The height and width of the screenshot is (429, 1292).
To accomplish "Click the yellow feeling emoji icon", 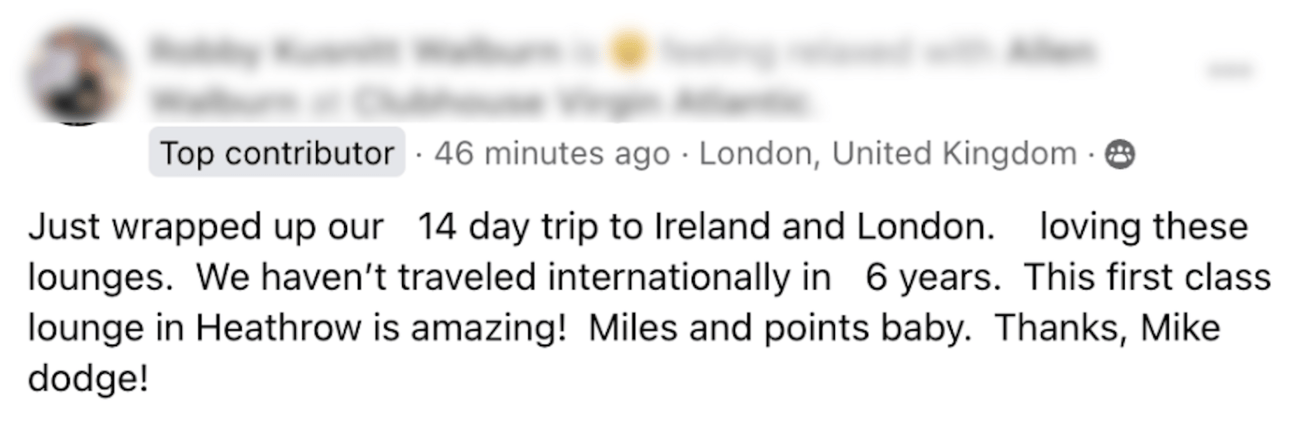I will coord(629,50).
